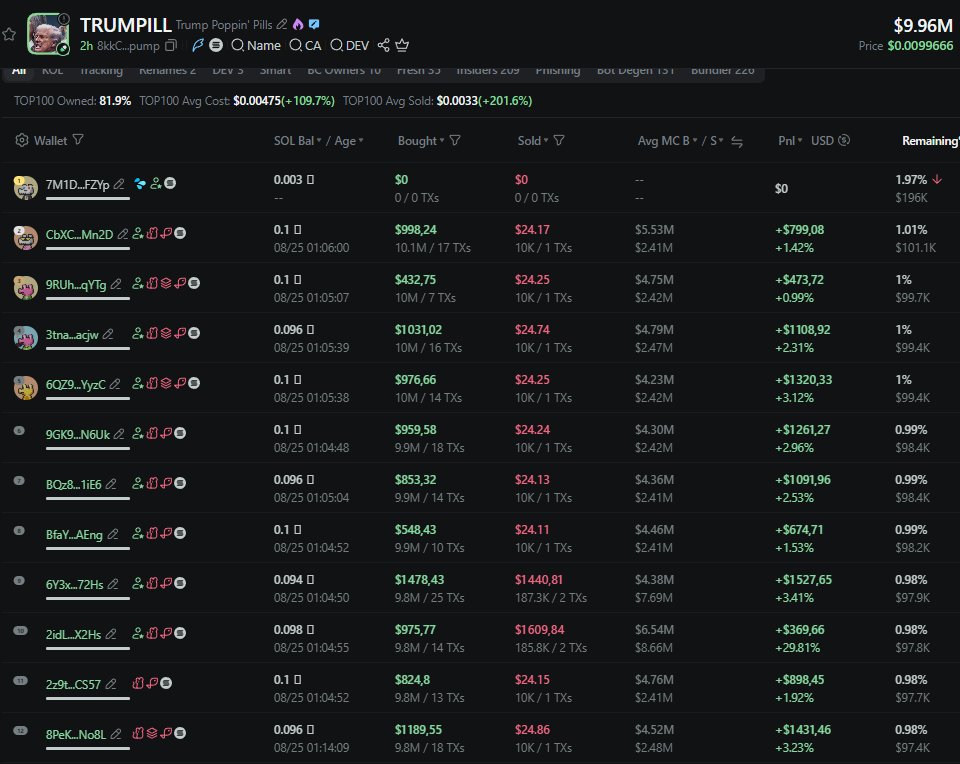Screen dimensions: 960x764
Task: Click the green user icon on 6QZ9...YyzC row
Action: (138, 383)
